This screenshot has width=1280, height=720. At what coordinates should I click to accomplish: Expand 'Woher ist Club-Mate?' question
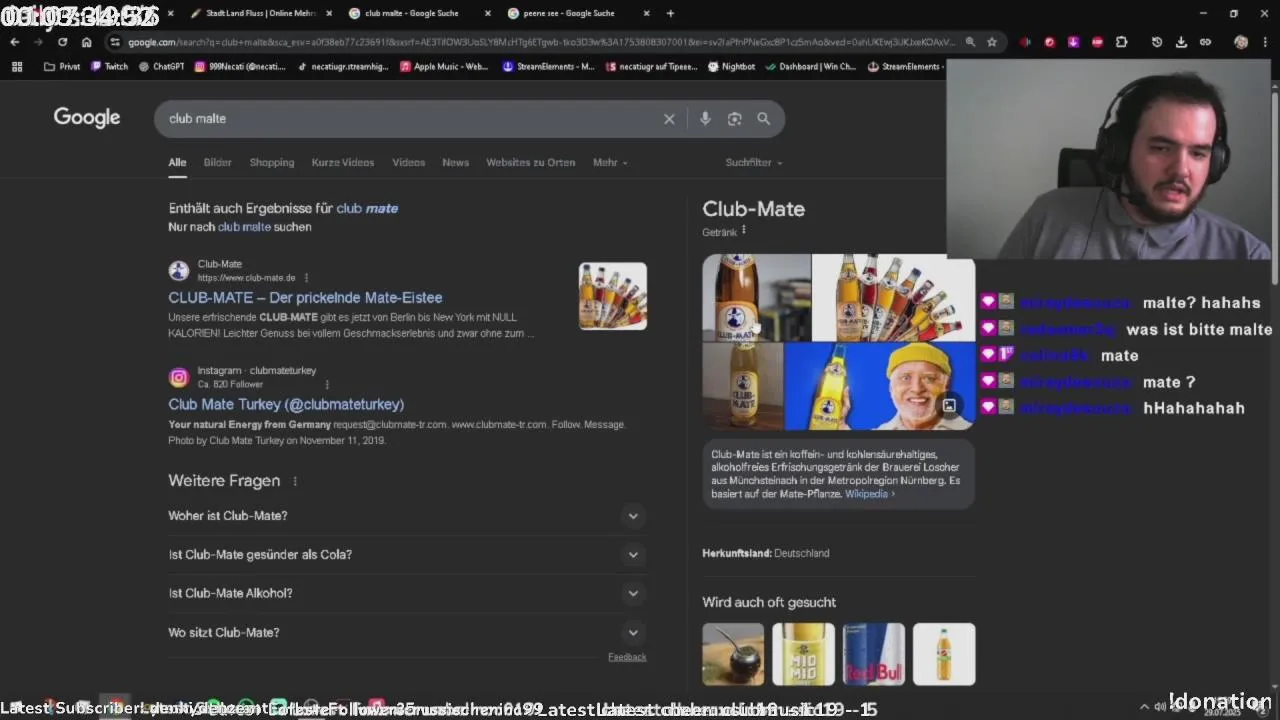(x=407, y=516)
